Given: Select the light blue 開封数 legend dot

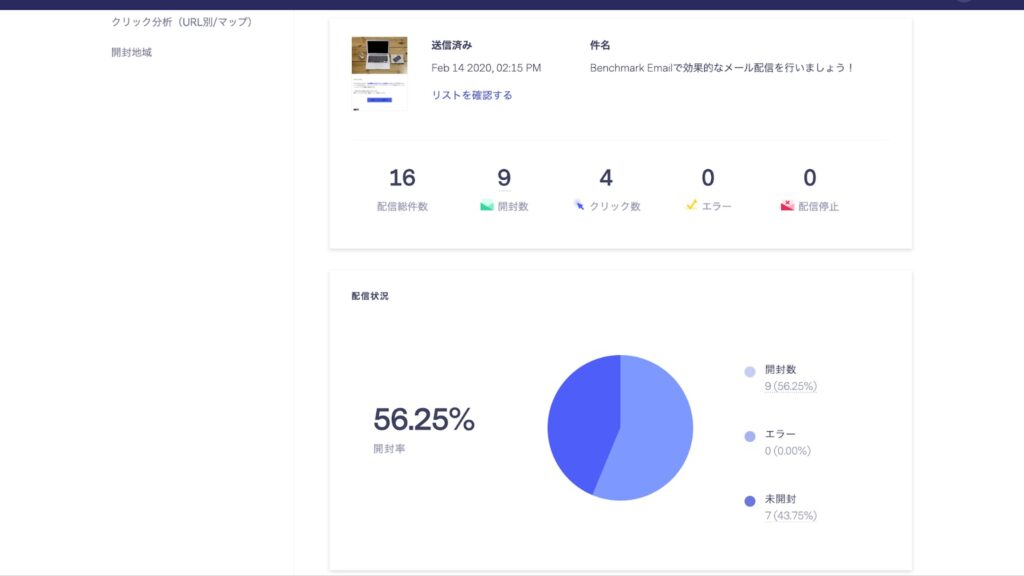Looking at the screenshot, I should point(750,372).
